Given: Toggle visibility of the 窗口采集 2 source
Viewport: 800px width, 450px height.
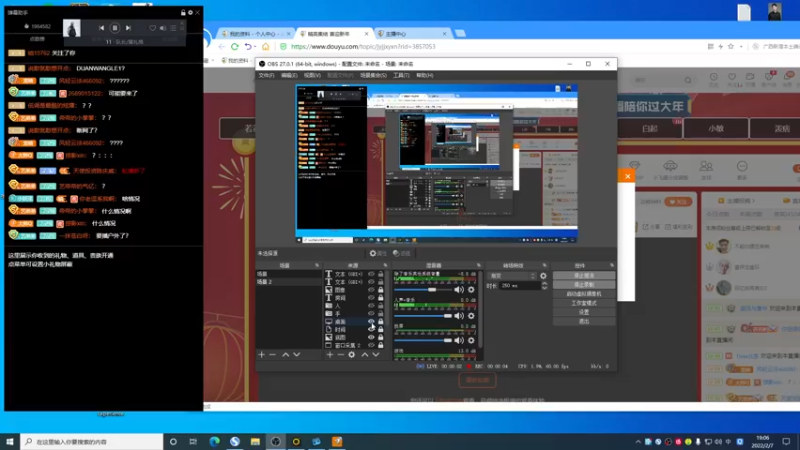Looking at the screenshot, I should 371,345.
